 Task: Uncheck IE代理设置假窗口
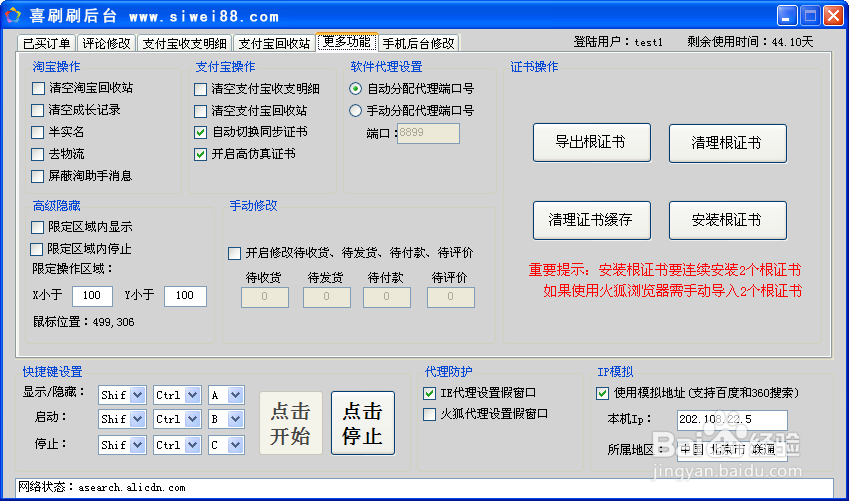pyautogui.click(x=429, y=393)
